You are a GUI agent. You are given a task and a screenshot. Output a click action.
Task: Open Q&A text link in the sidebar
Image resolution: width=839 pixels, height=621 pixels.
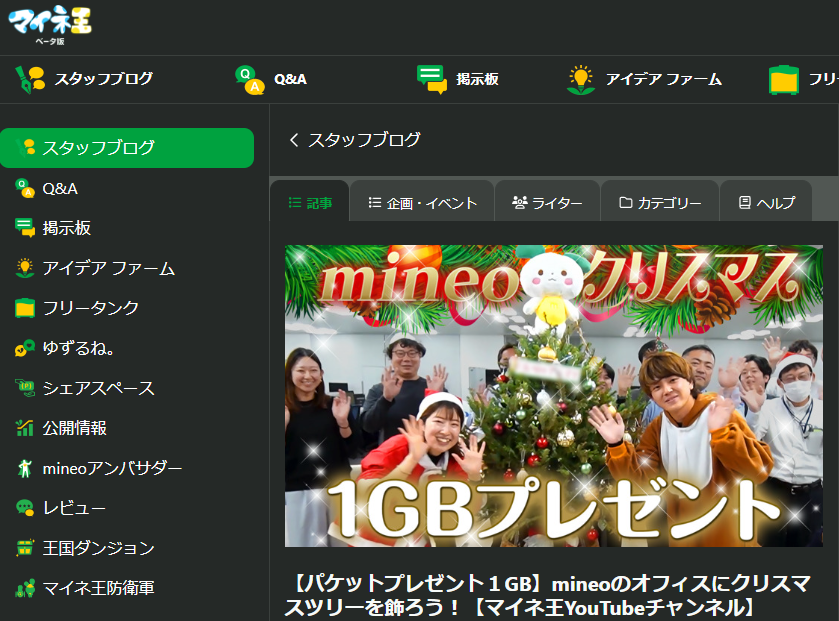point(60,189)
